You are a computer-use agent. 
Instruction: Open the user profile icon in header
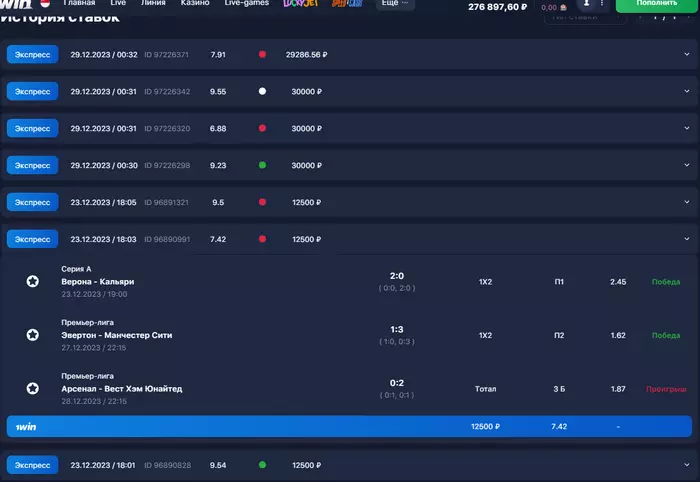coord(586,3)
